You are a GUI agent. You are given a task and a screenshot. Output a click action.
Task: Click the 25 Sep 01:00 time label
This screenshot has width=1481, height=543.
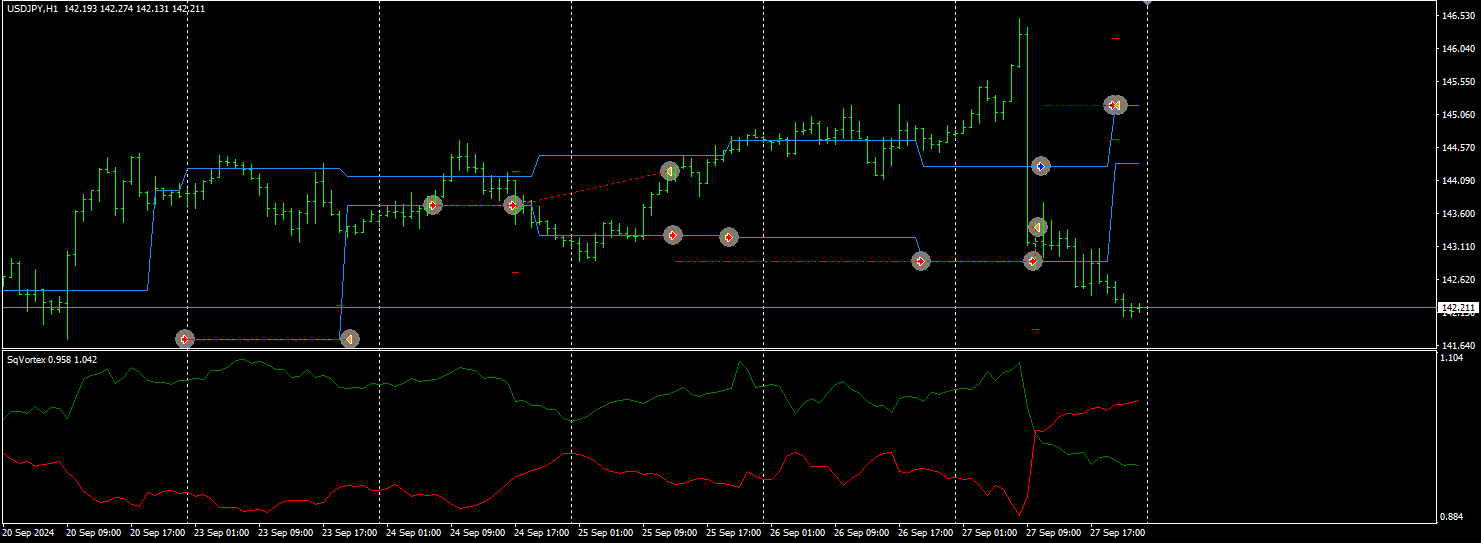point(605,533)
